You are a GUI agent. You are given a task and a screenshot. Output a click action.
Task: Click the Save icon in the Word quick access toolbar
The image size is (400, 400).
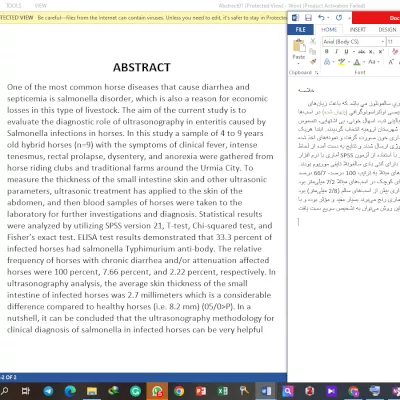click(x=308, y=18)
